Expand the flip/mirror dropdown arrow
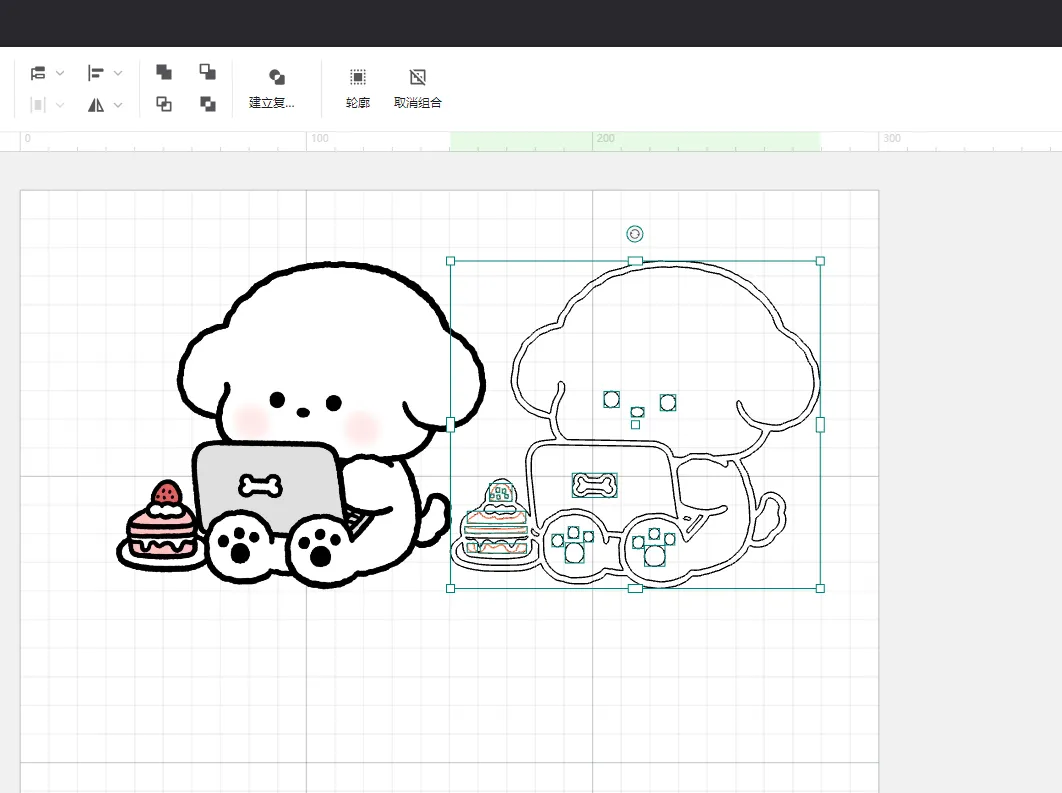This screenshot has height=793, width=1062. click(x=118, y=105)
